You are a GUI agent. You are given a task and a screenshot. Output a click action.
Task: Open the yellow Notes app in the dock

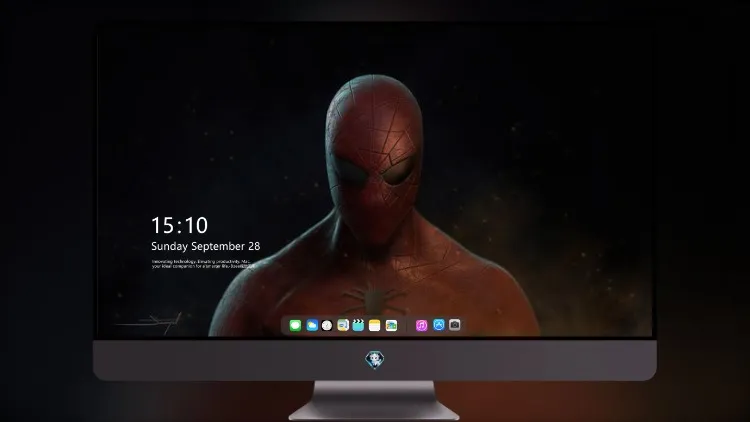(x=375, y=325)
